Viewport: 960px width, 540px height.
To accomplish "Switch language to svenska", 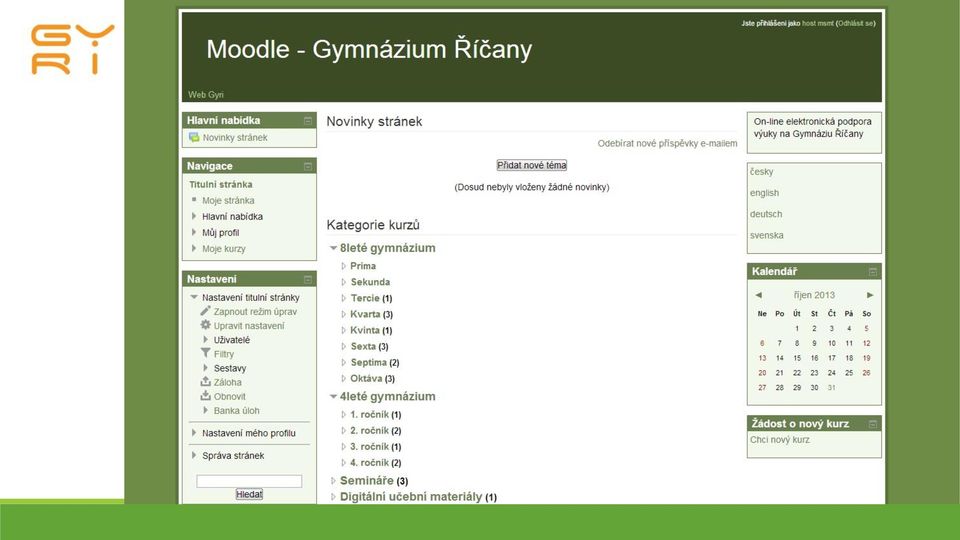I will (x=767, y=235).
